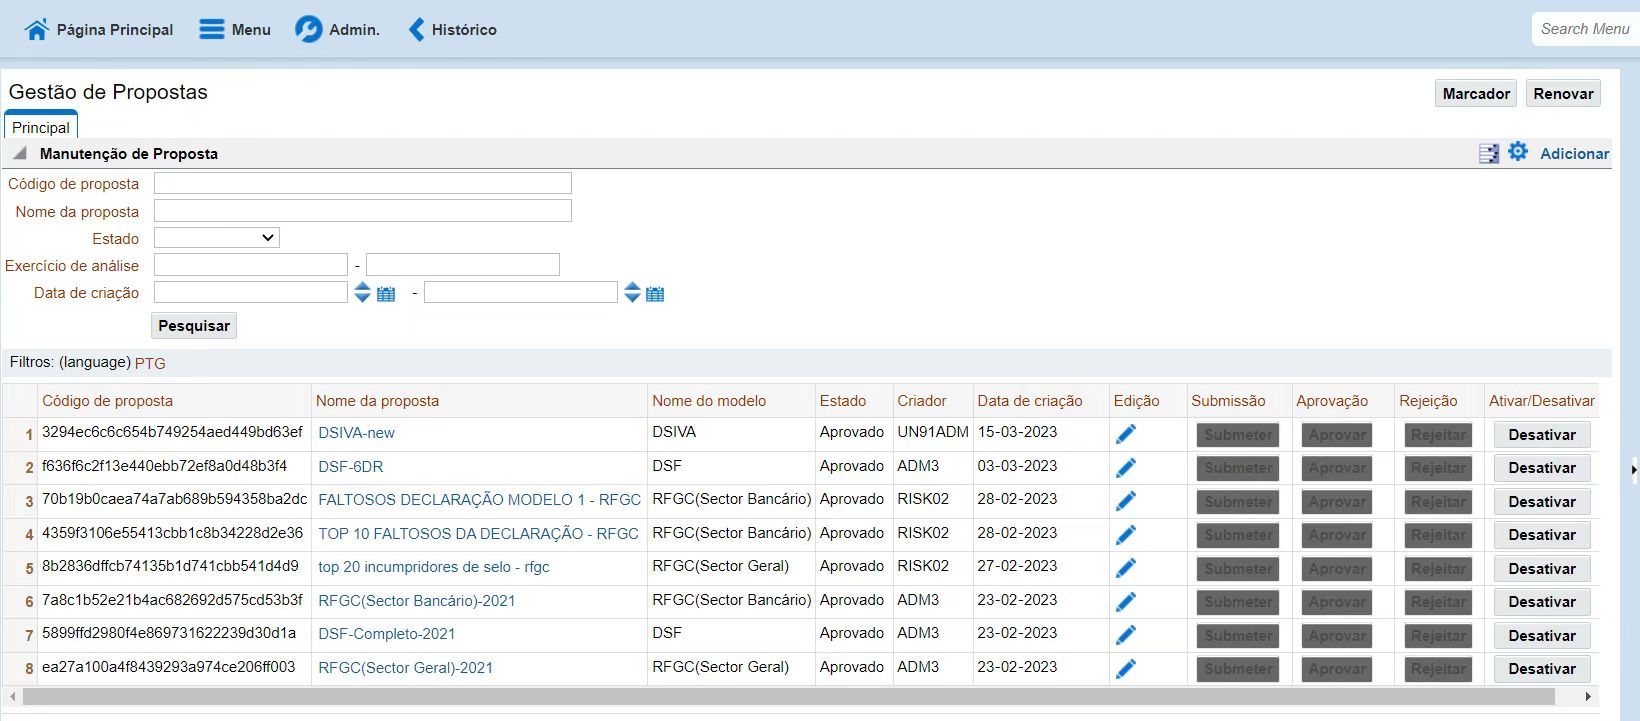This screenshot has height=721, width=1640.
Task: Edit DSIVA-new proposal with pencil icon
Action: click(x=1126, y=434)
